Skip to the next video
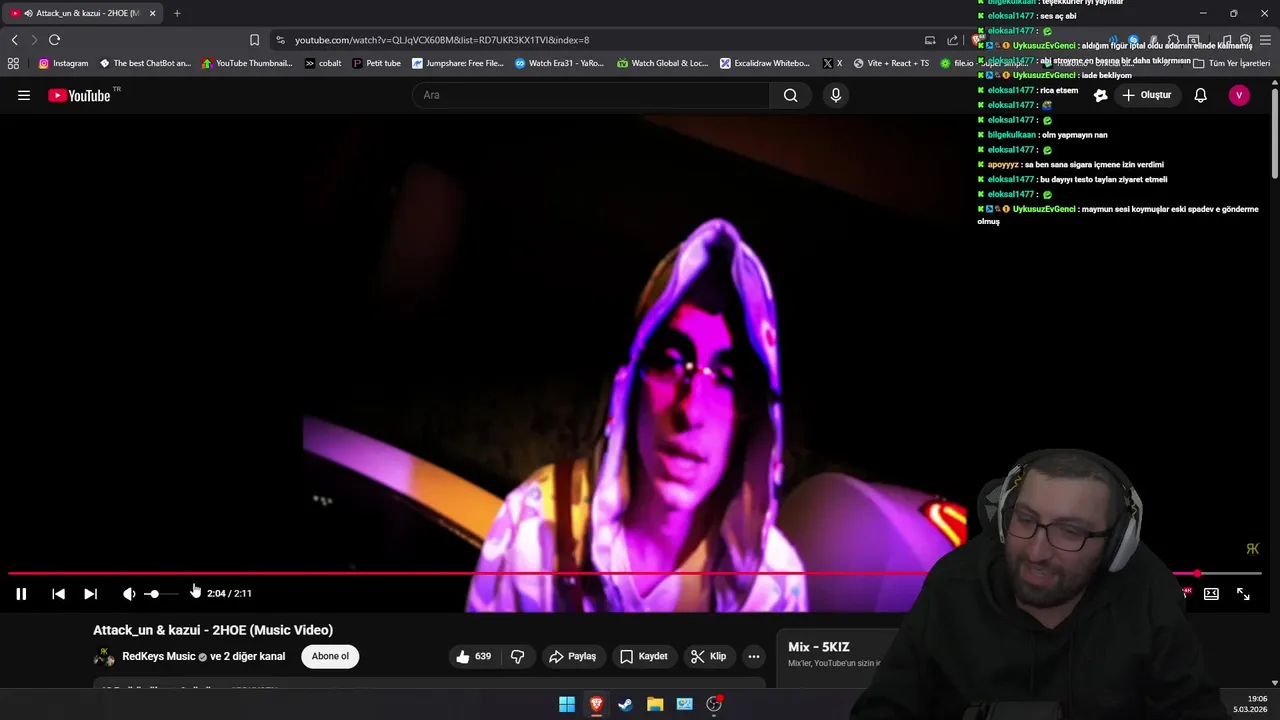The image size is (1280, 720). [90, 594]
